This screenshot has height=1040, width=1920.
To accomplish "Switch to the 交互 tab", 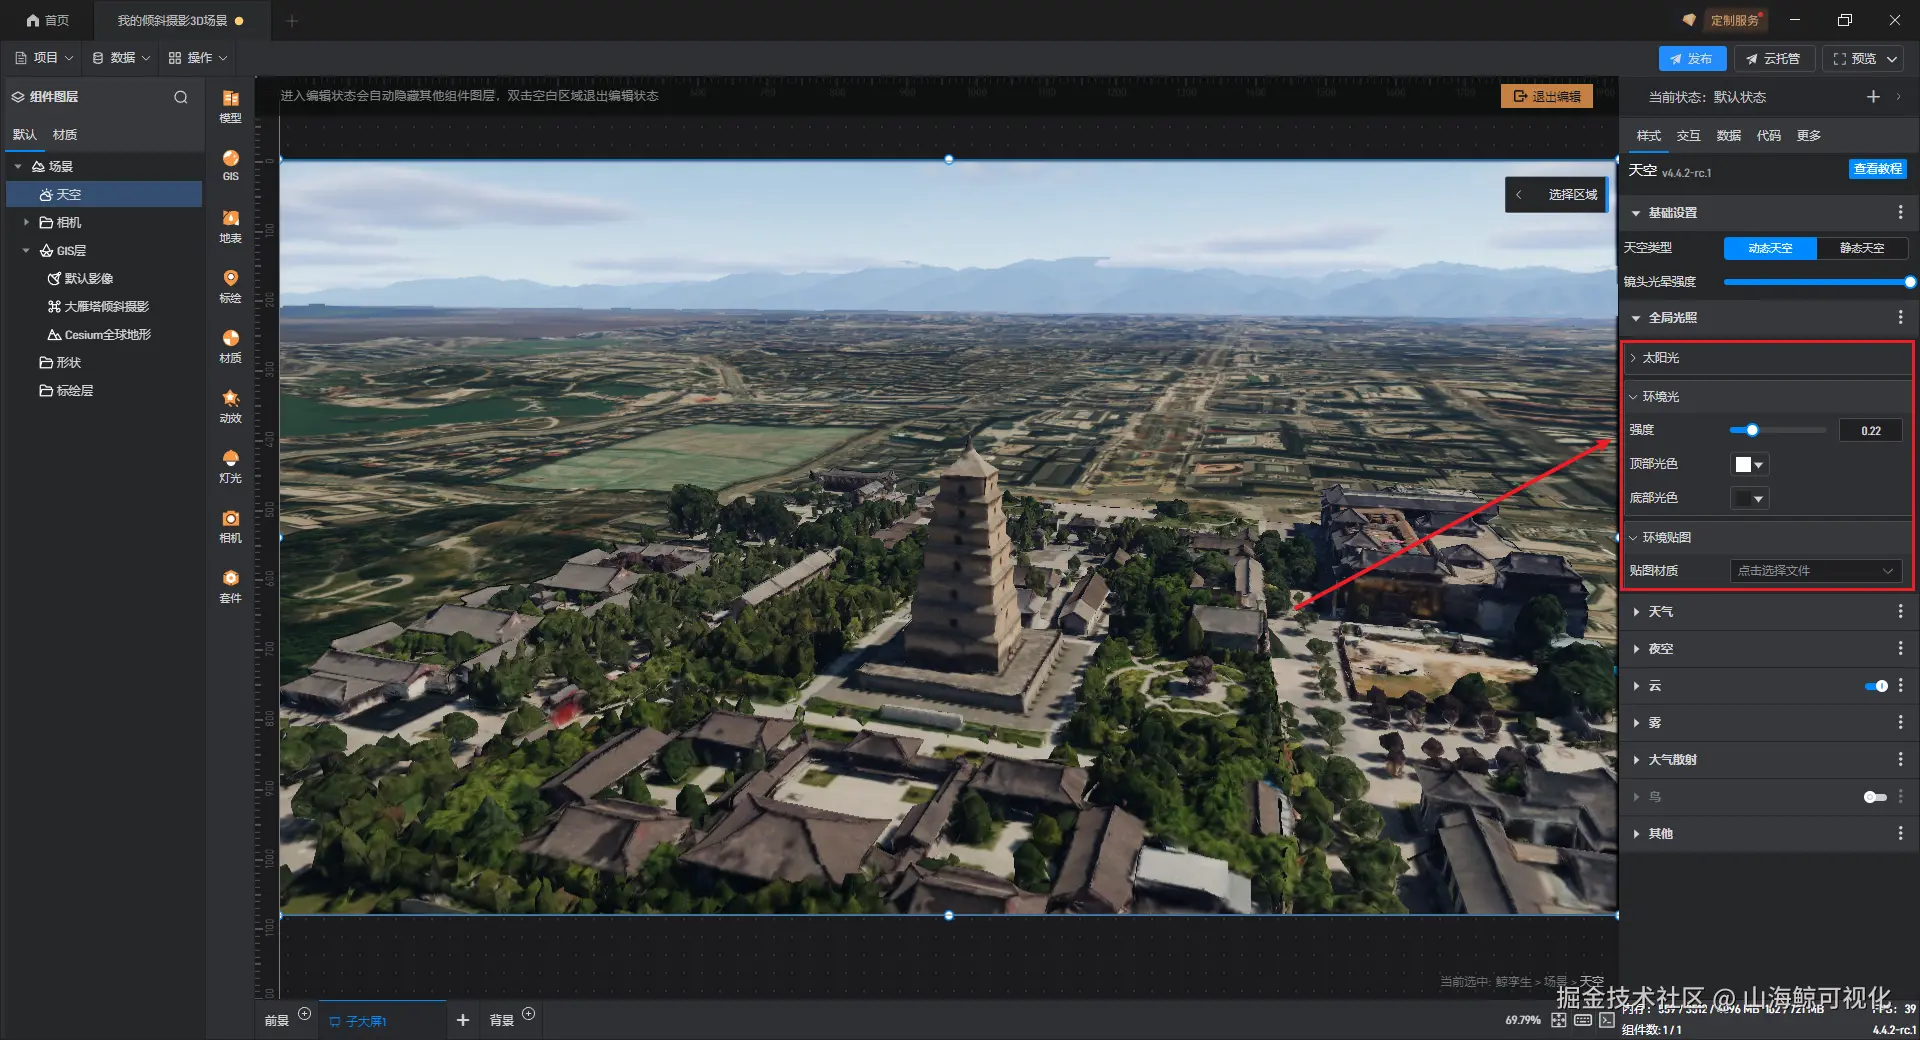I will [x=1688, y=136].
